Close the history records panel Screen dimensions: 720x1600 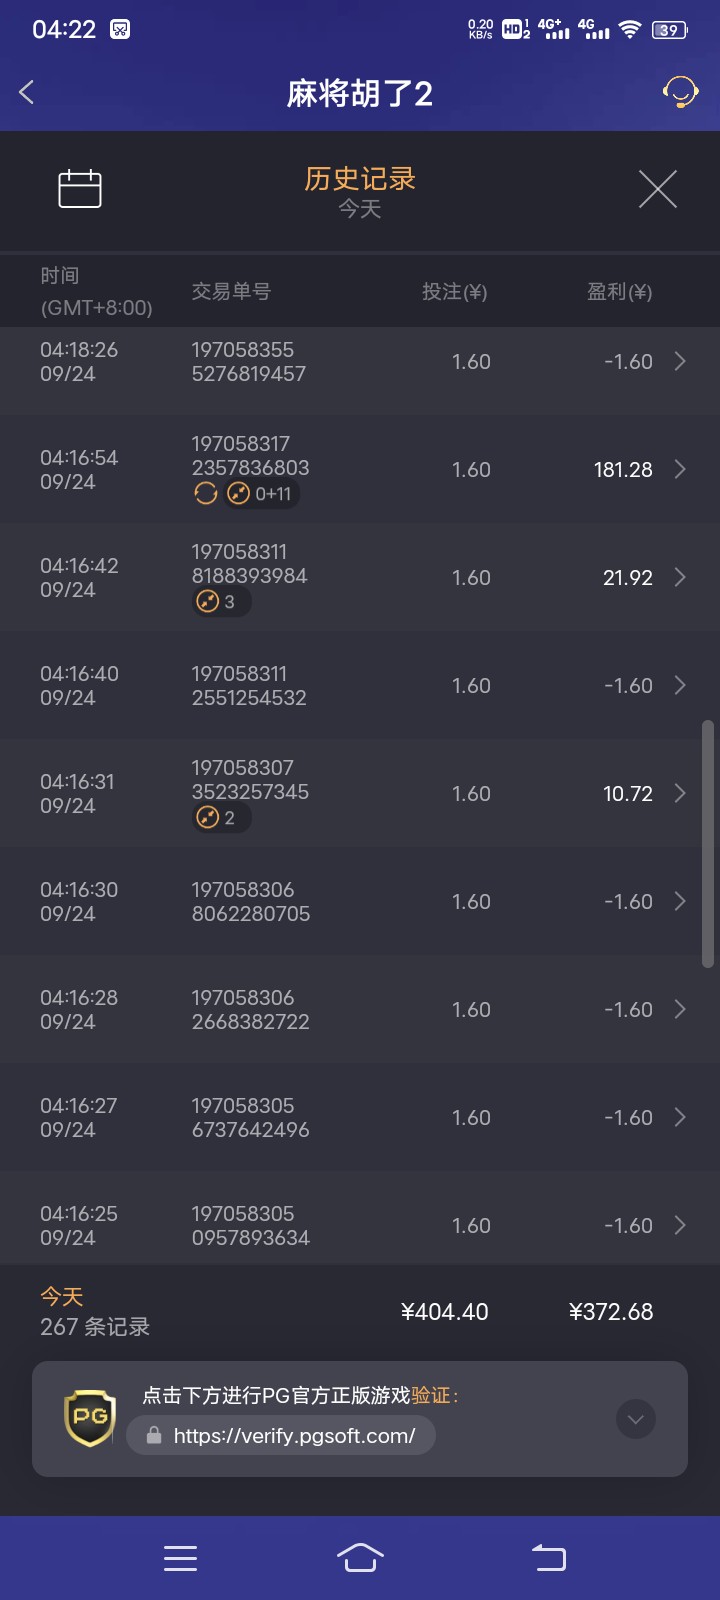pos(657,189)
